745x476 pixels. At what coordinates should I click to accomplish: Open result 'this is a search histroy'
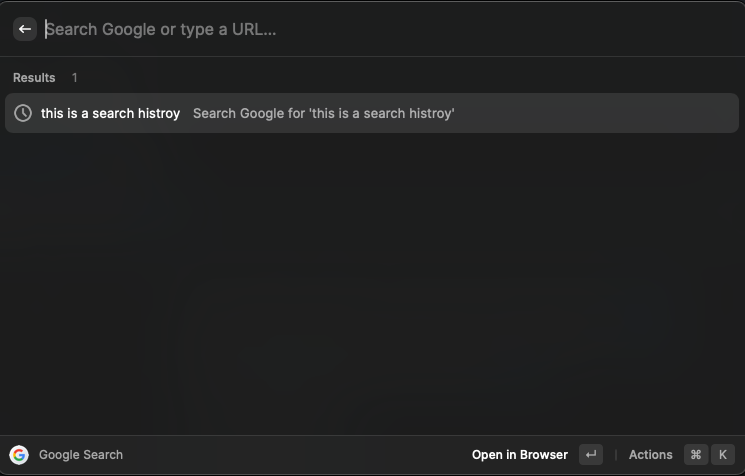click(x=372, y=113)
